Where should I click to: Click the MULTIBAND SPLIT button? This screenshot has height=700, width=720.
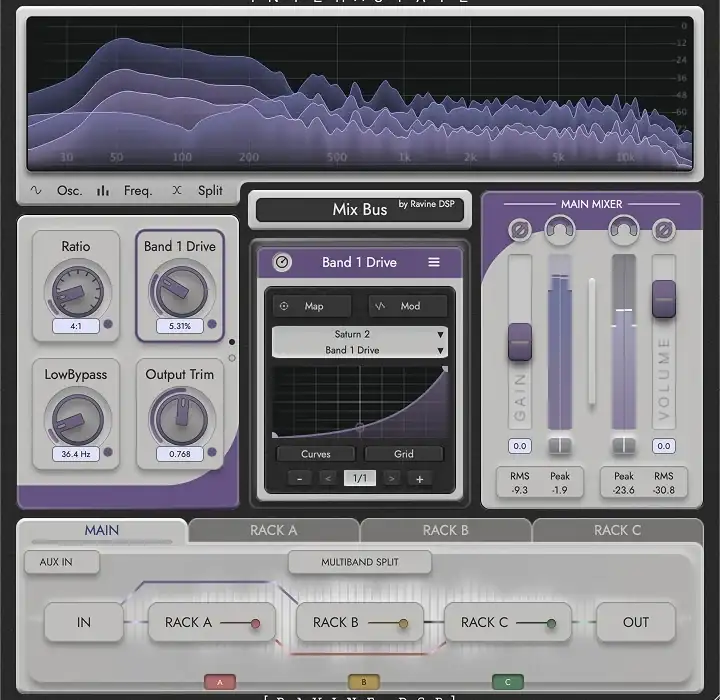point(360,562)
